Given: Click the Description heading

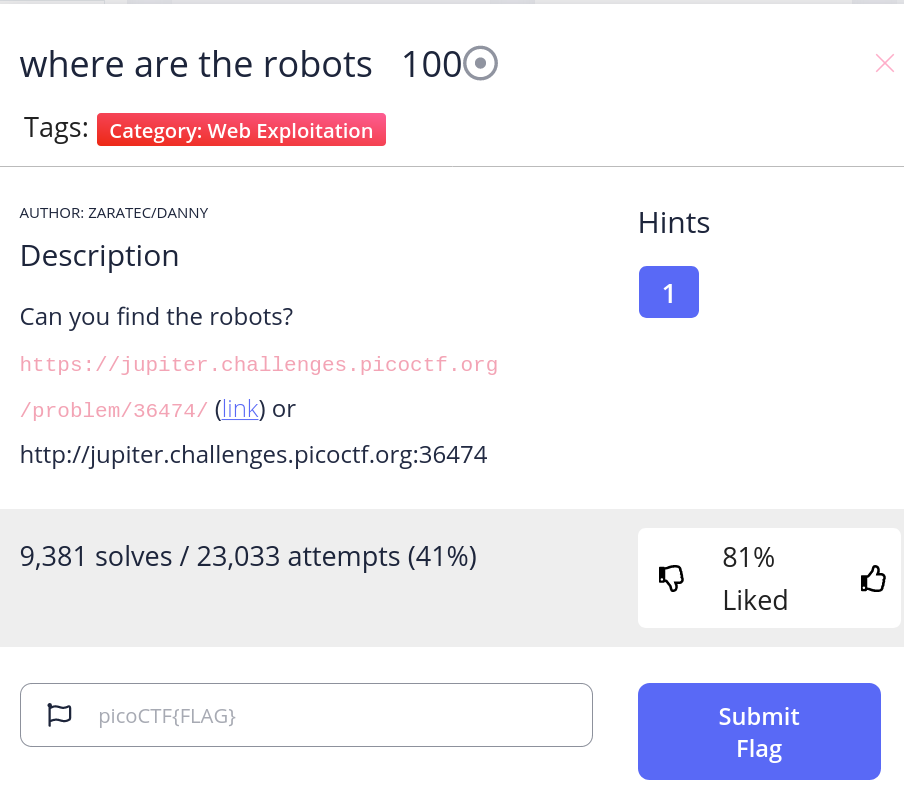Looking at the screenshot, I should [x=99, y=256].
